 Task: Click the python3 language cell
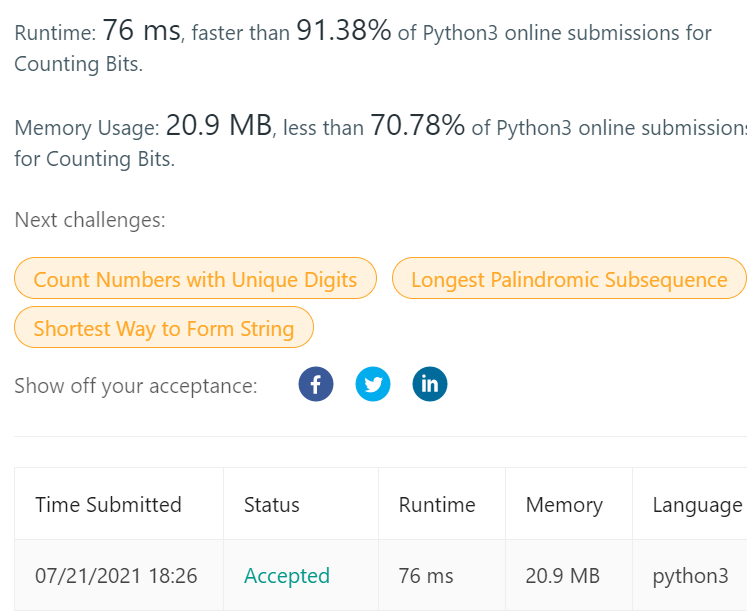690,575
